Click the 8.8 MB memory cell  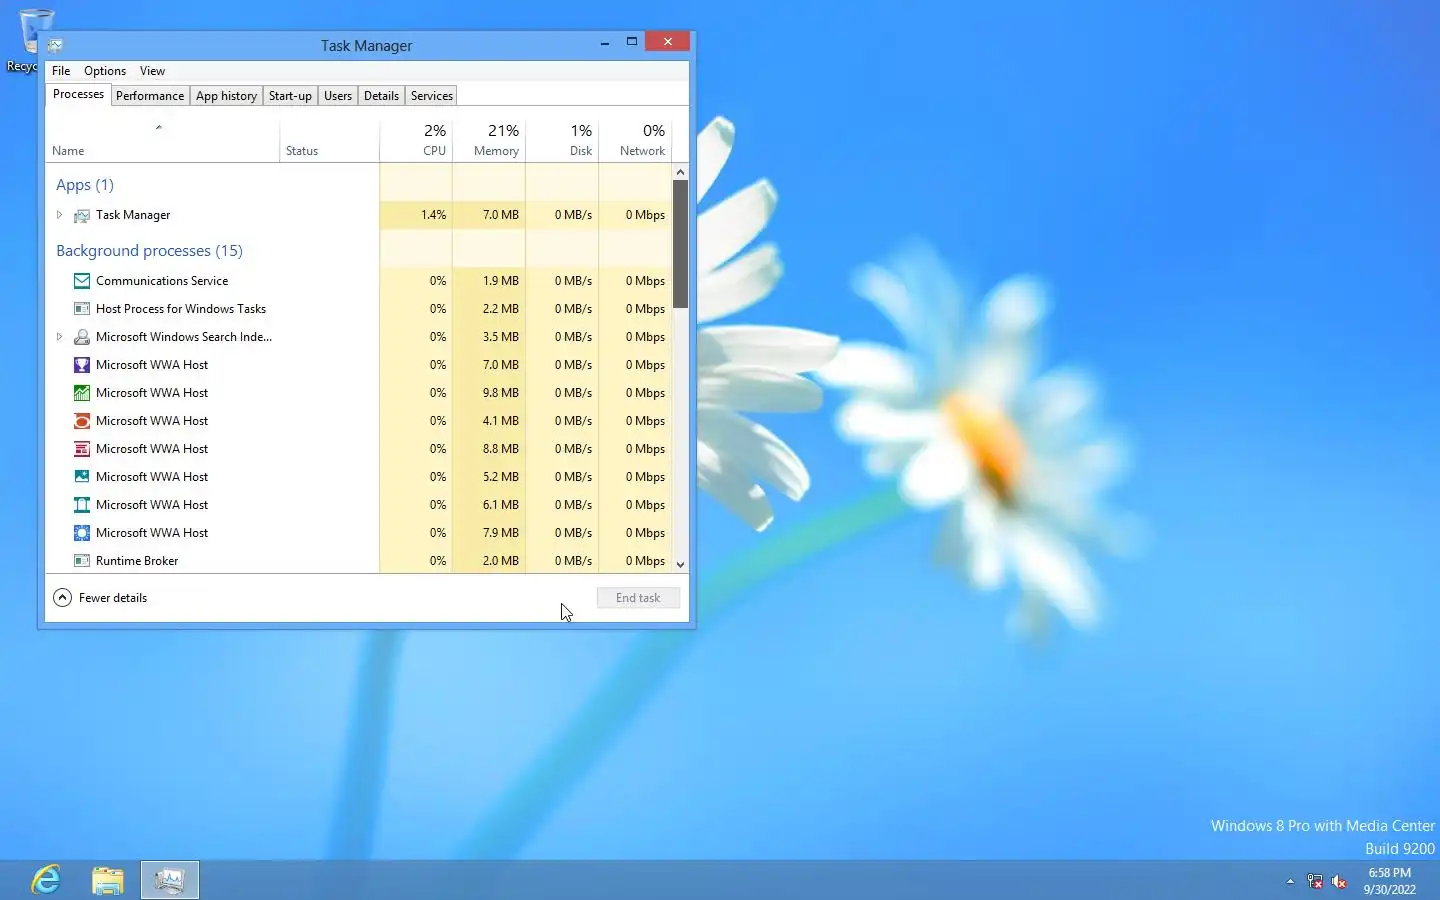(x=489, y=449)
